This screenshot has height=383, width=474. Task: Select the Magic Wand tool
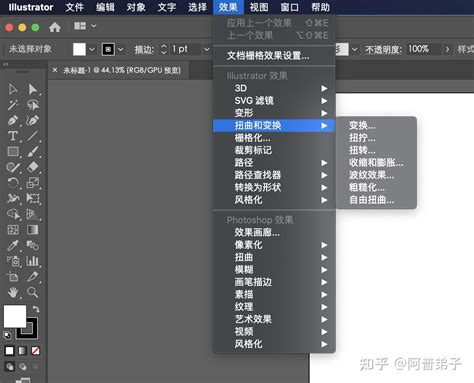tap(13, 105)
